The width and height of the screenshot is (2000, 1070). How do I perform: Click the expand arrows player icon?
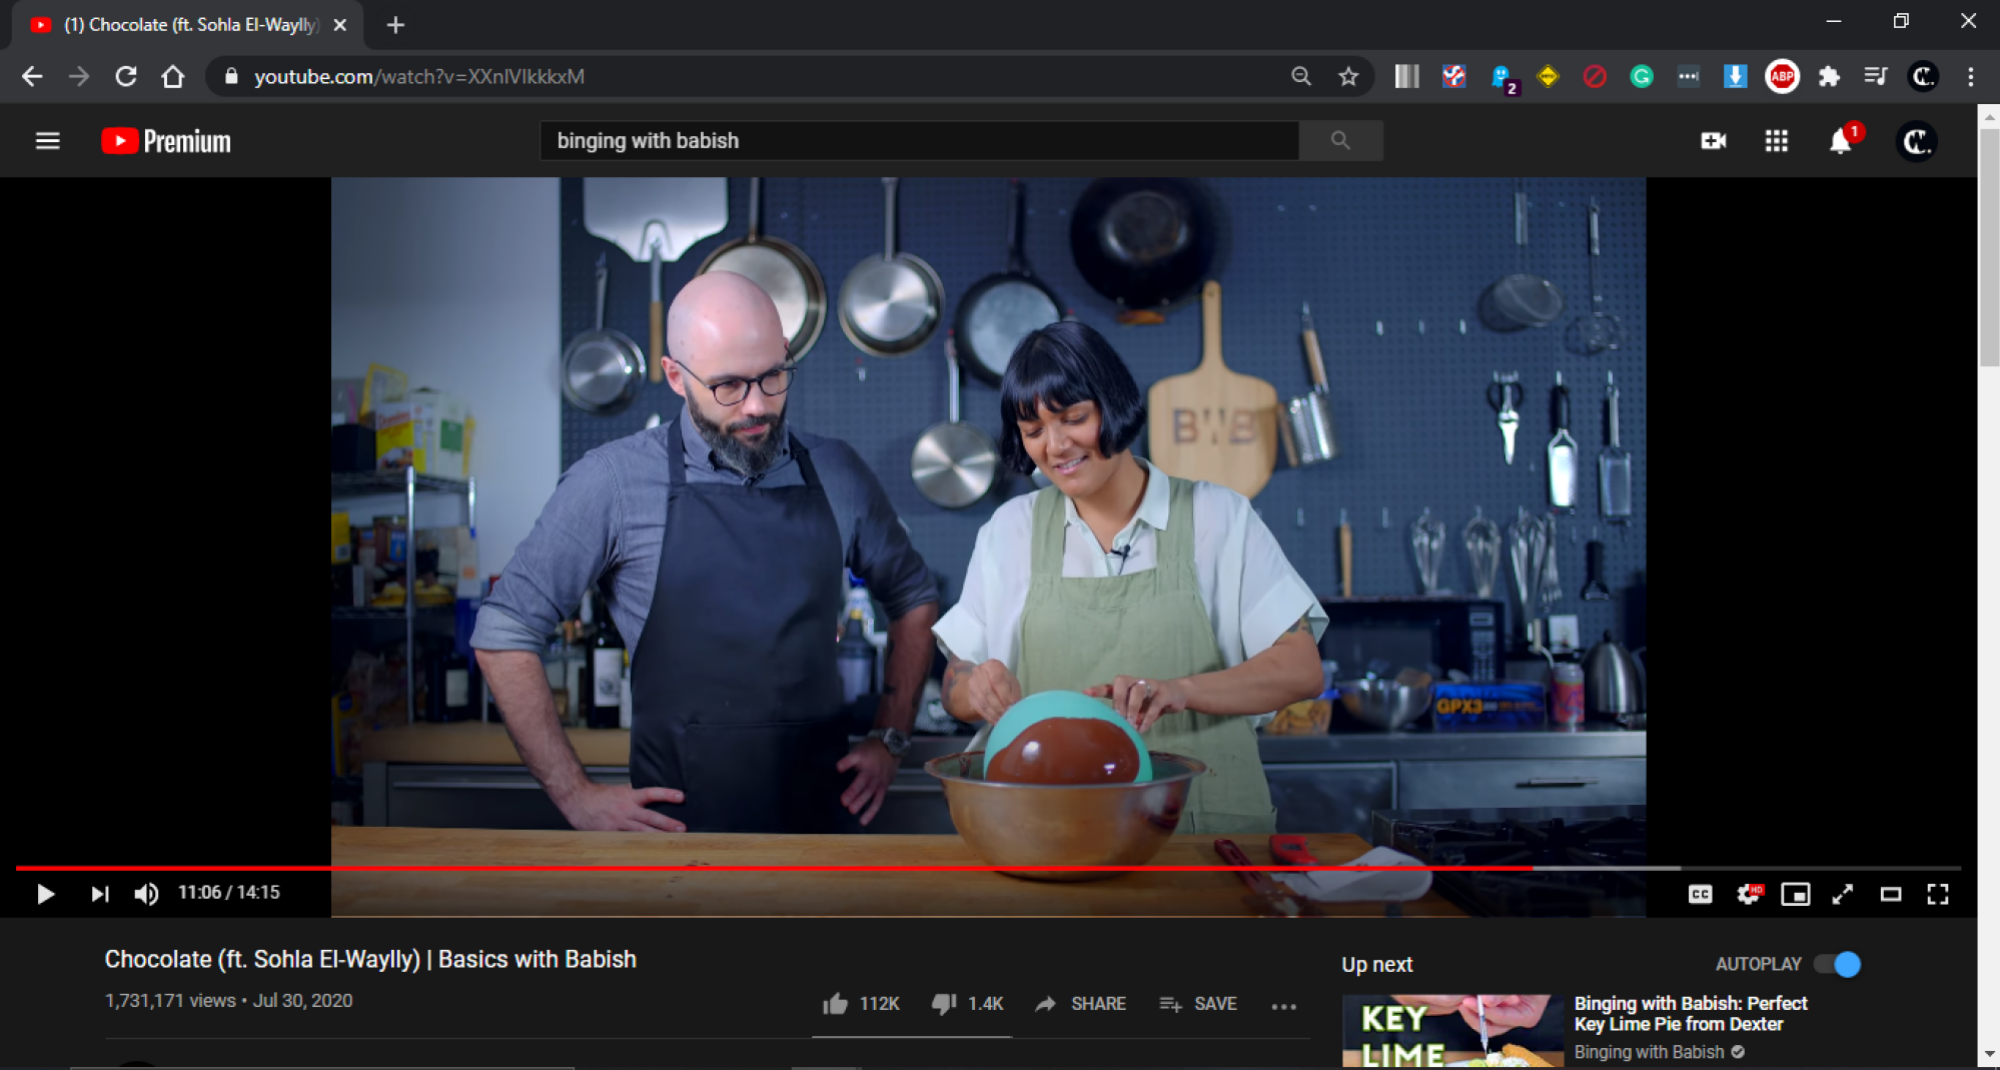[x=1842, y=894]
